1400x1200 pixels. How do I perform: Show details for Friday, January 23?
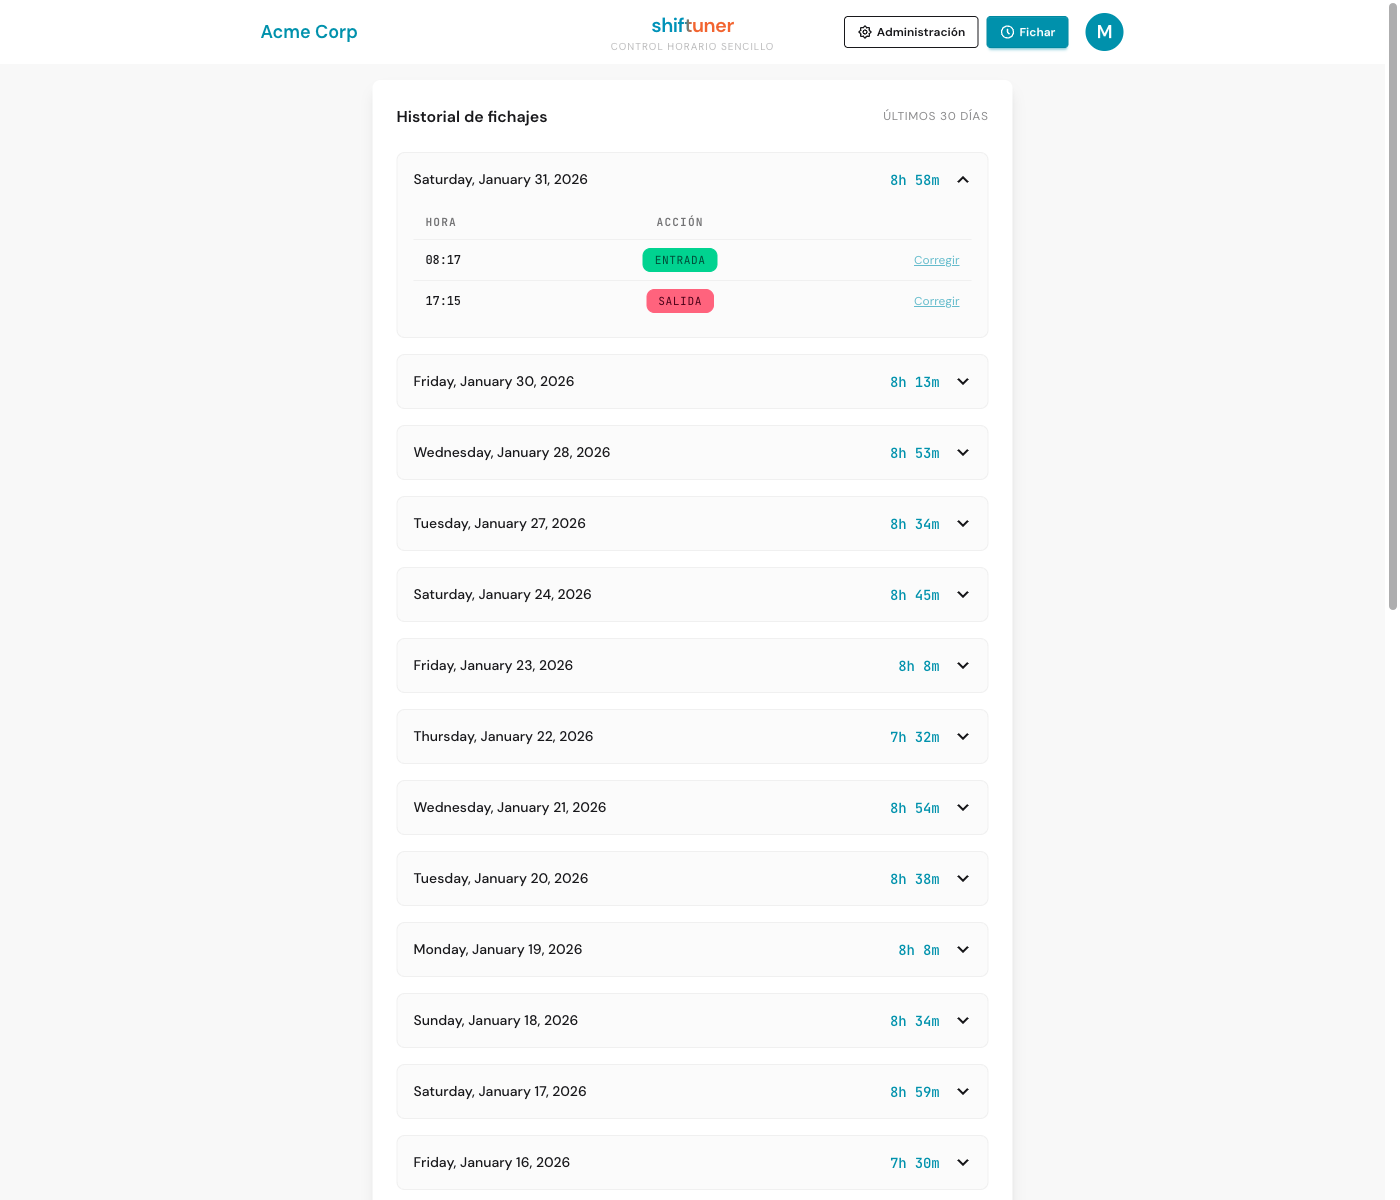coord(692,666)
